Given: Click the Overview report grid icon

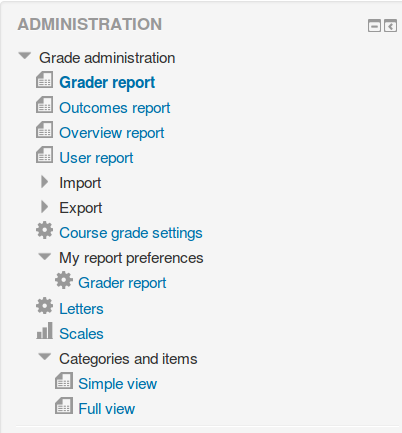Looking at the screenshot, I should (x=44, y=130).
